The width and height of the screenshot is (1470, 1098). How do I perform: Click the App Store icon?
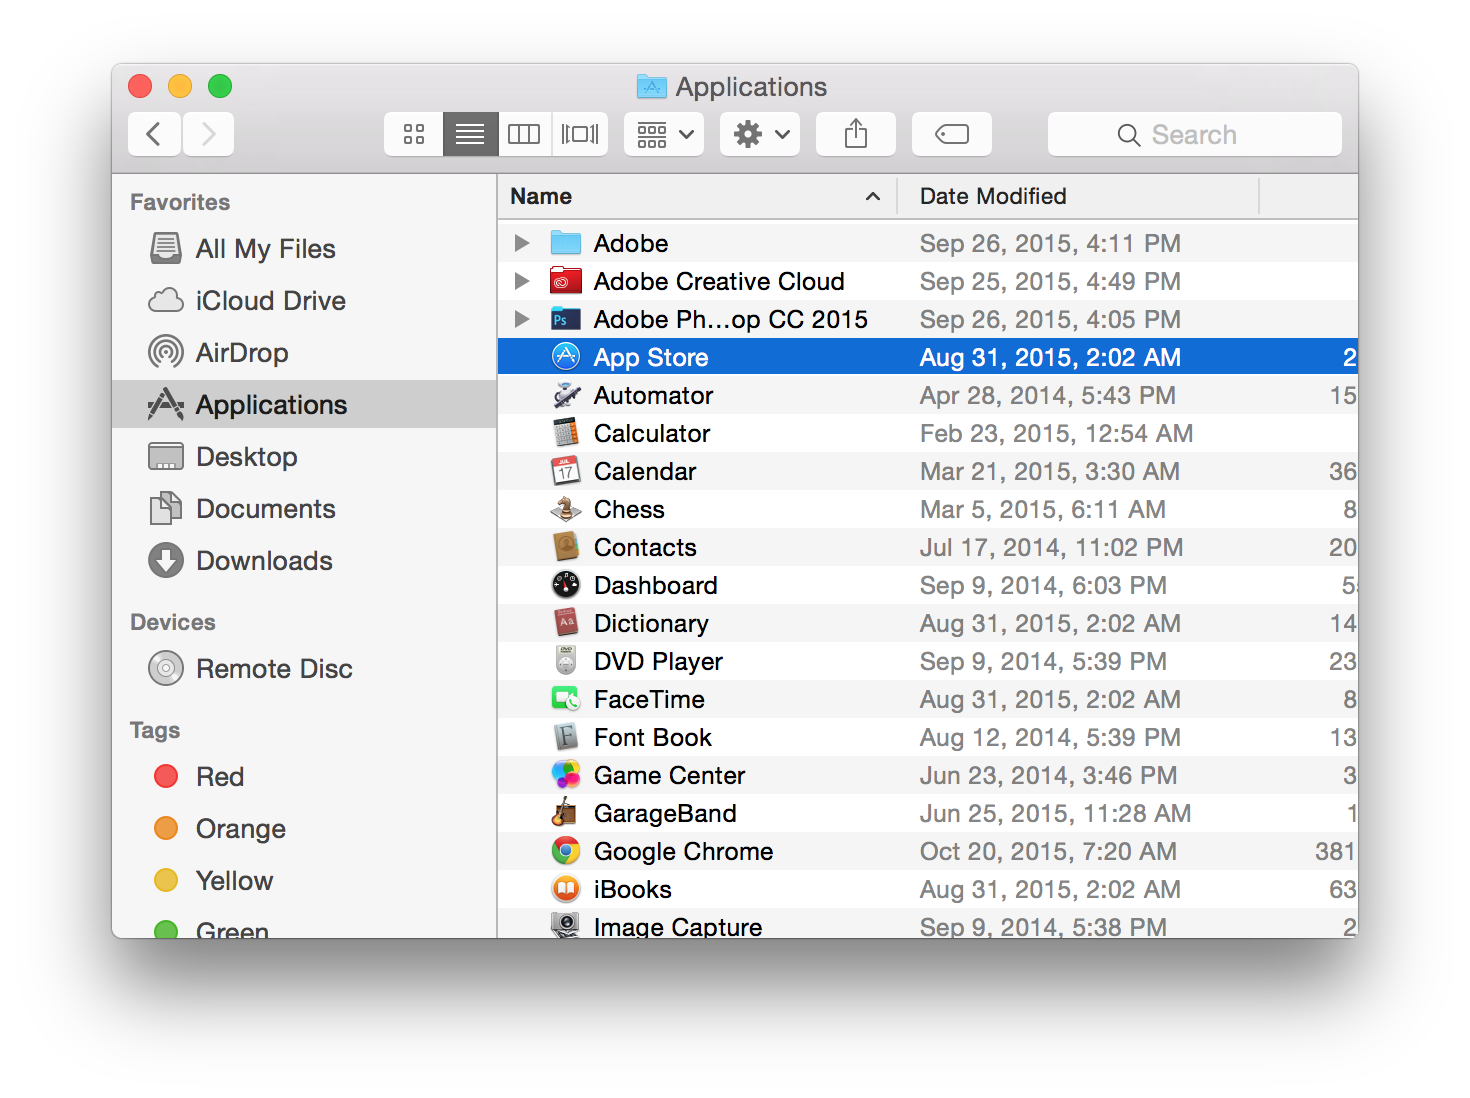(566, 357)
